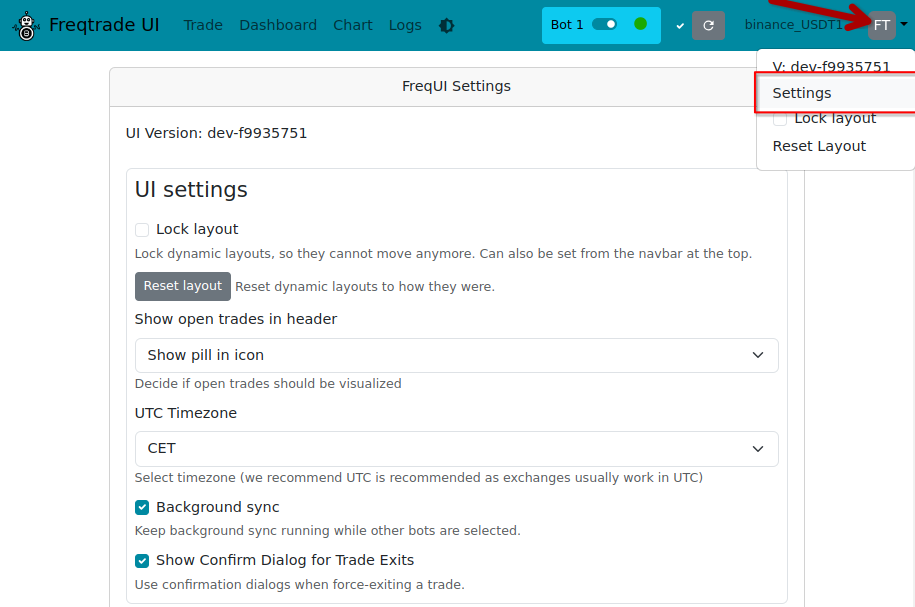Click the reload bot data icon

tap(708, 25)
